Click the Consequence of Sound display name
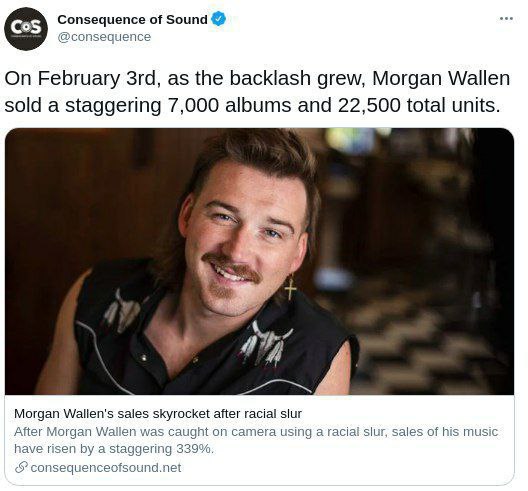This screenshot has height=491, width=528. [x=132, y=20]
